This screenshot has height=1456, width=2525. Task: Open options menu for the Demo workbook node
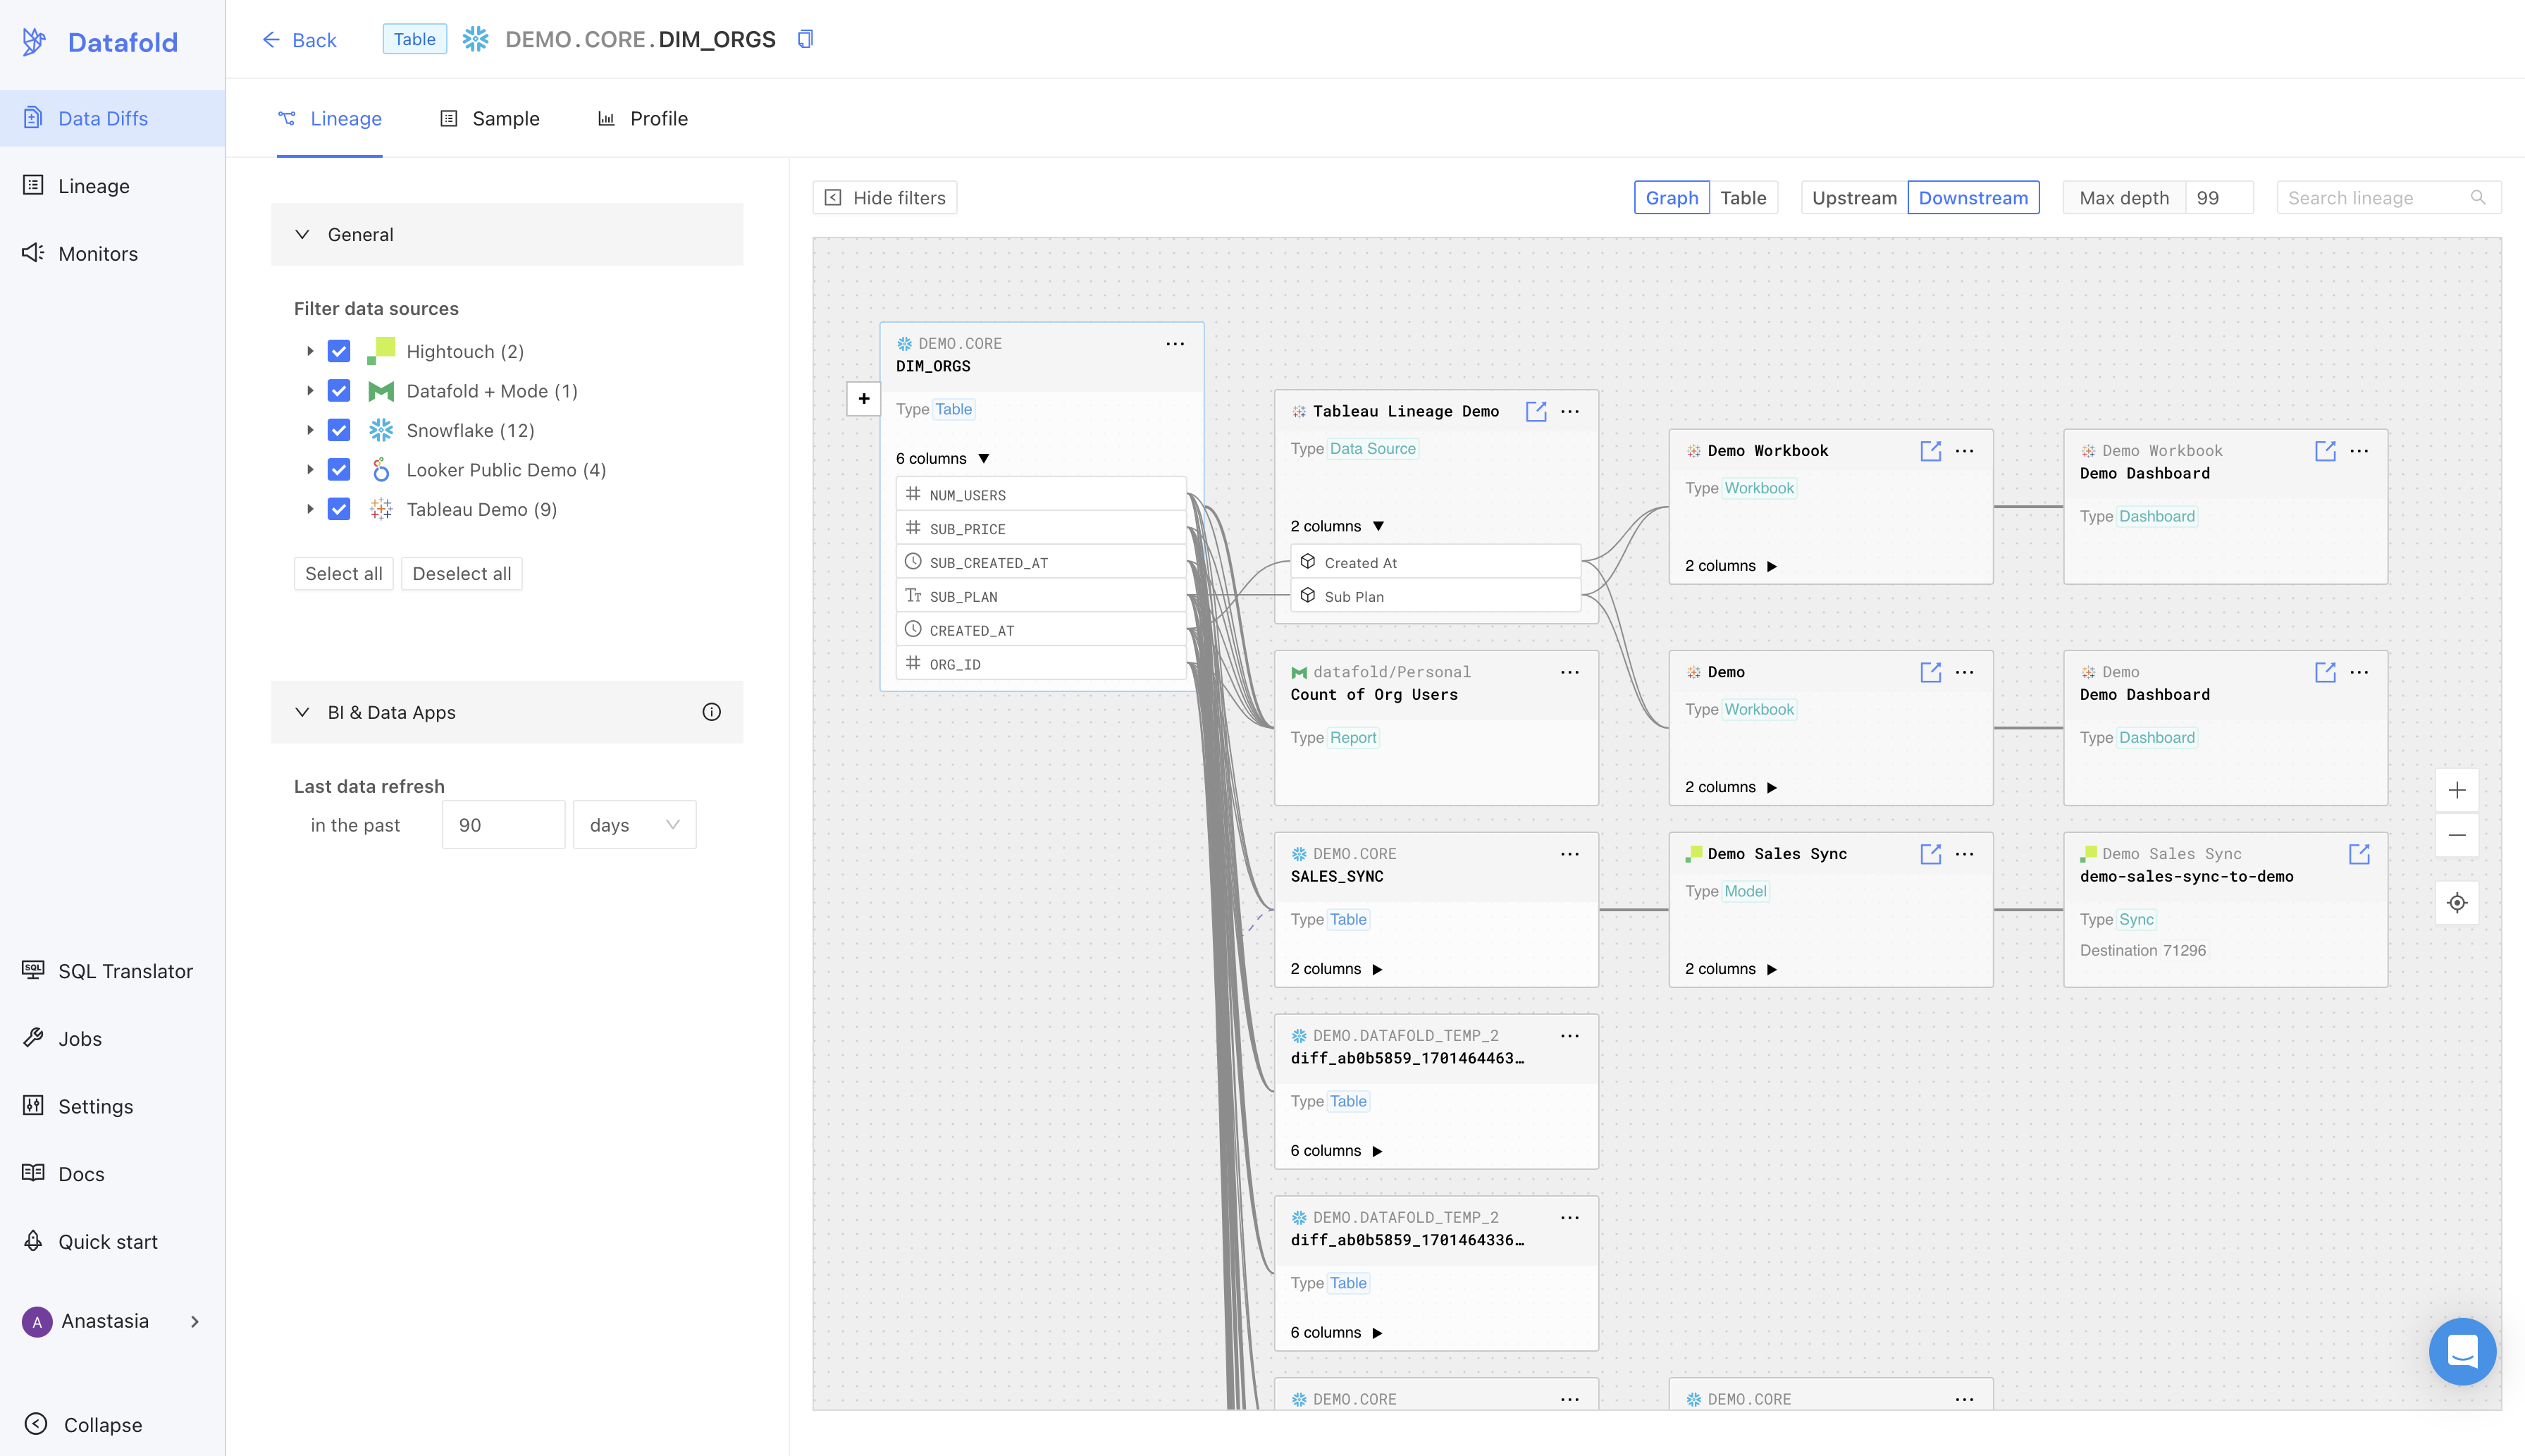[1964, 672]
